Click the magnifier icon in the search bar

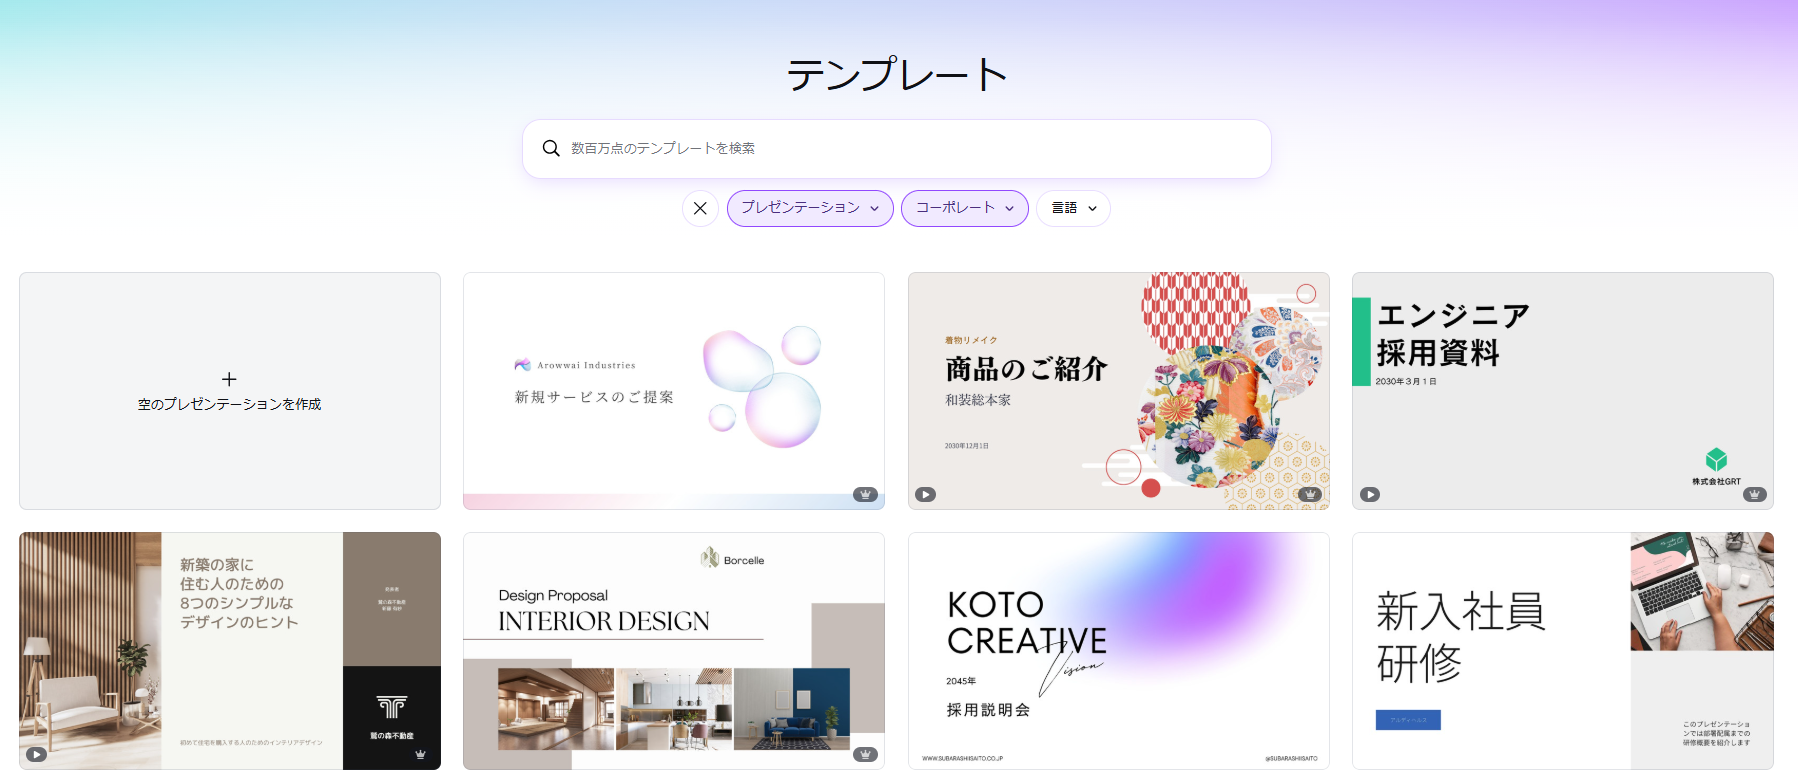coord(551,148)
